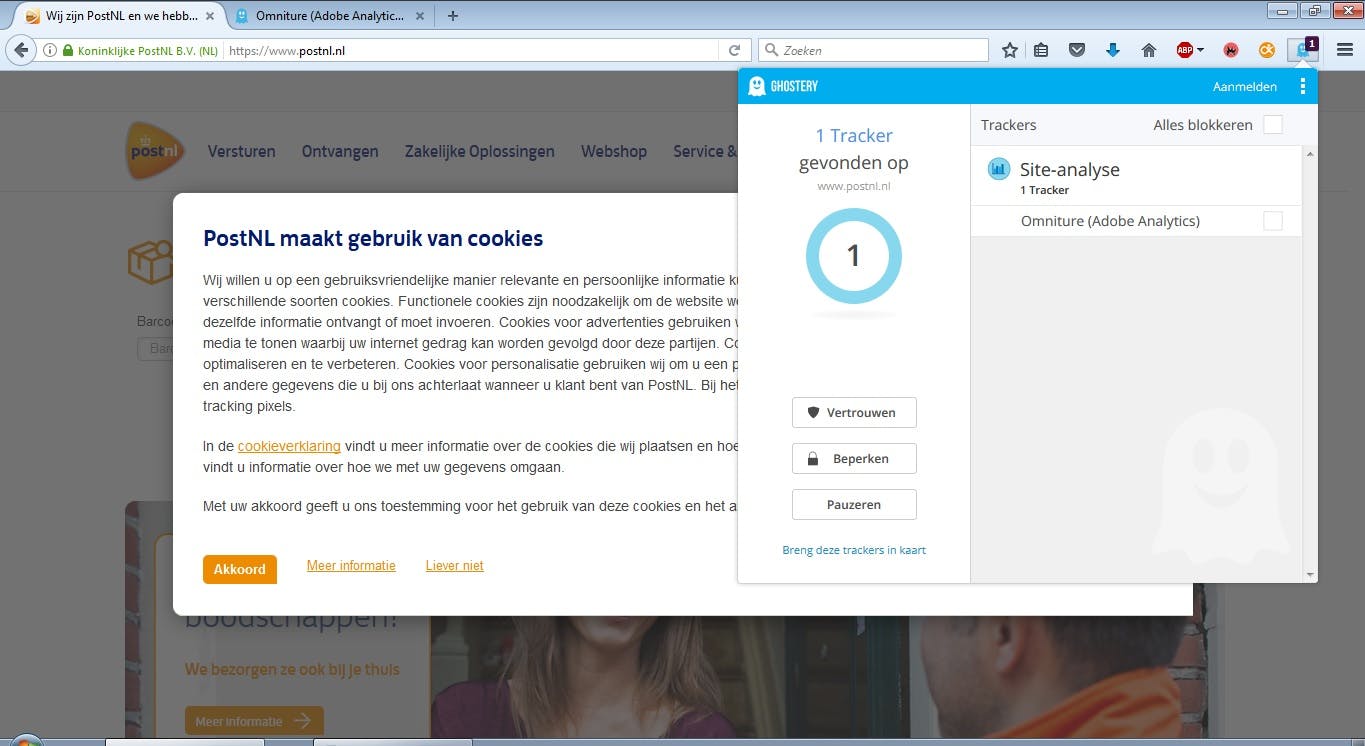The height and width of the screenshot is (746, 1365).
Task: Bookmark this page with the star icon
Action: 1010,50
